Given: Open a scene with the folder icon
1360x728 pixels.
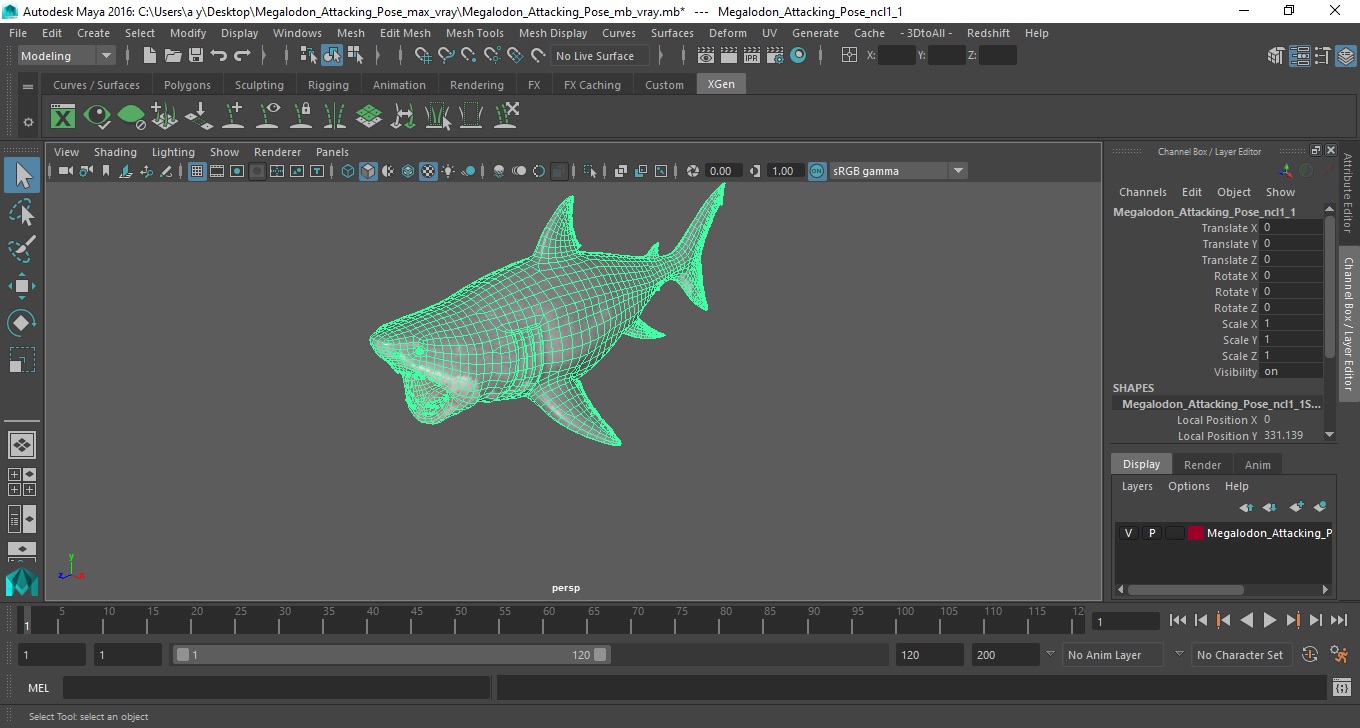Looking at the screenshot, I should coord(173,56).
